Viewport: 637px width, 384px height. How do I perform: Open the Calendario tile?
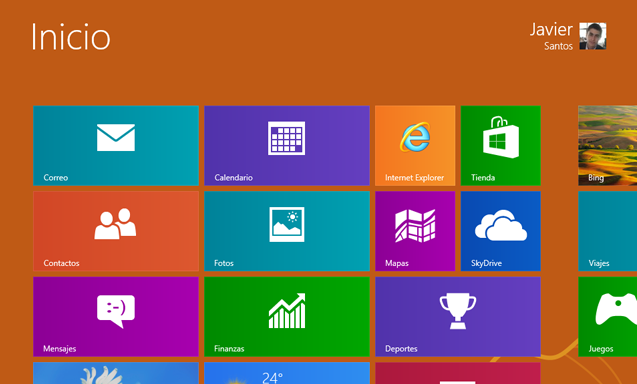point(287,145)
